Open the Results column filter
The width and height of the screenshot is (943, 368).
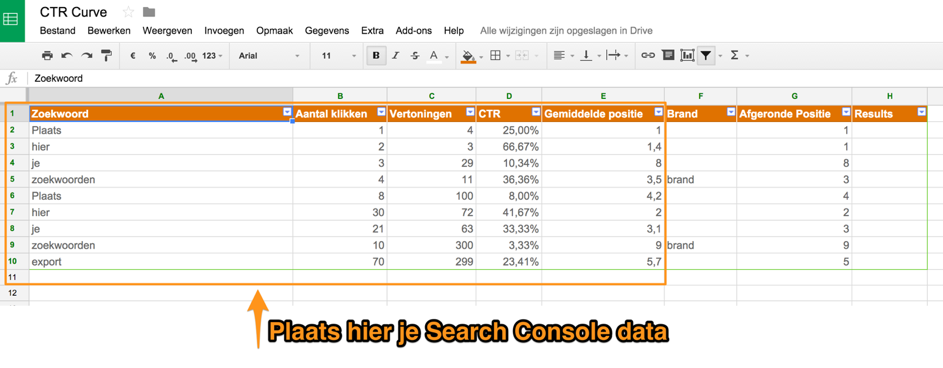pos(921,112)
